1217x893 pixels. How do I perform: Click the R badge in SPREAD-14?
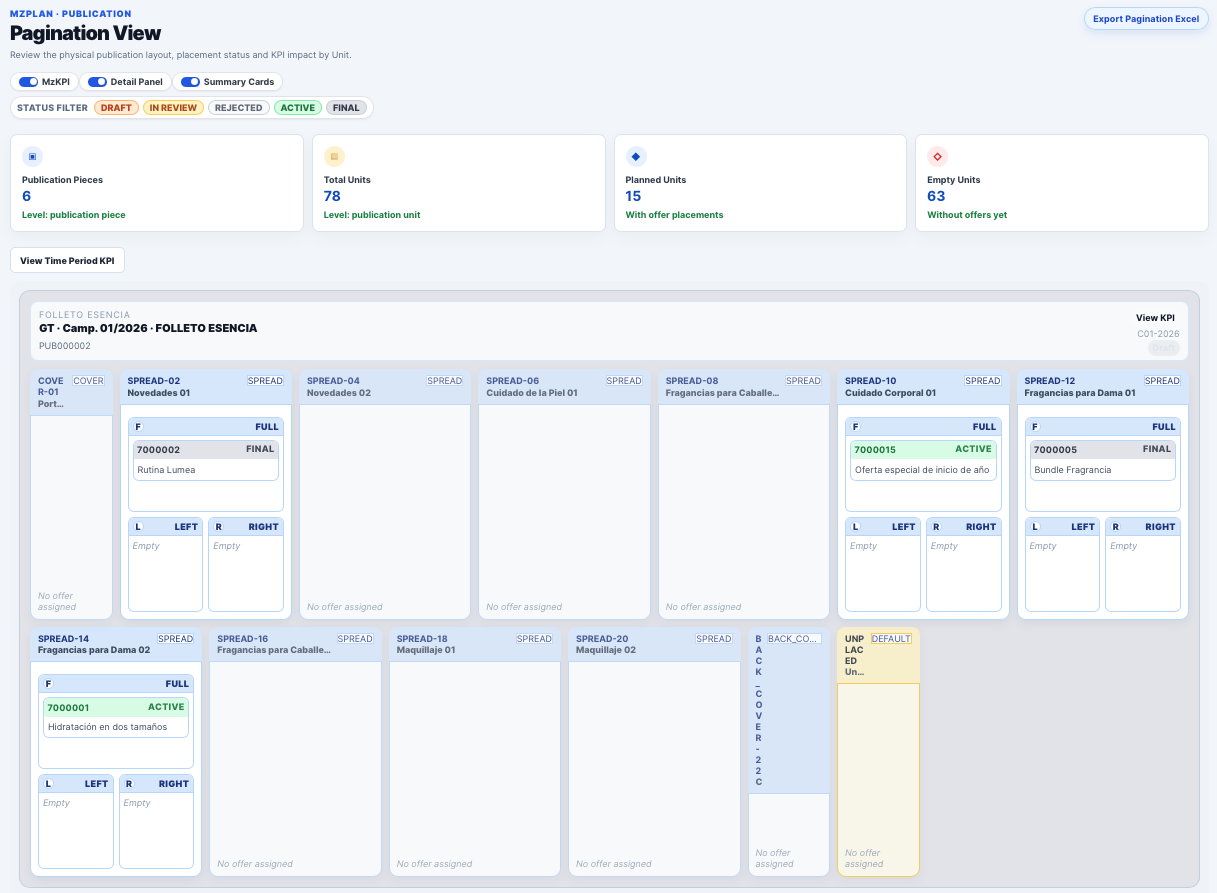[129, 784]
